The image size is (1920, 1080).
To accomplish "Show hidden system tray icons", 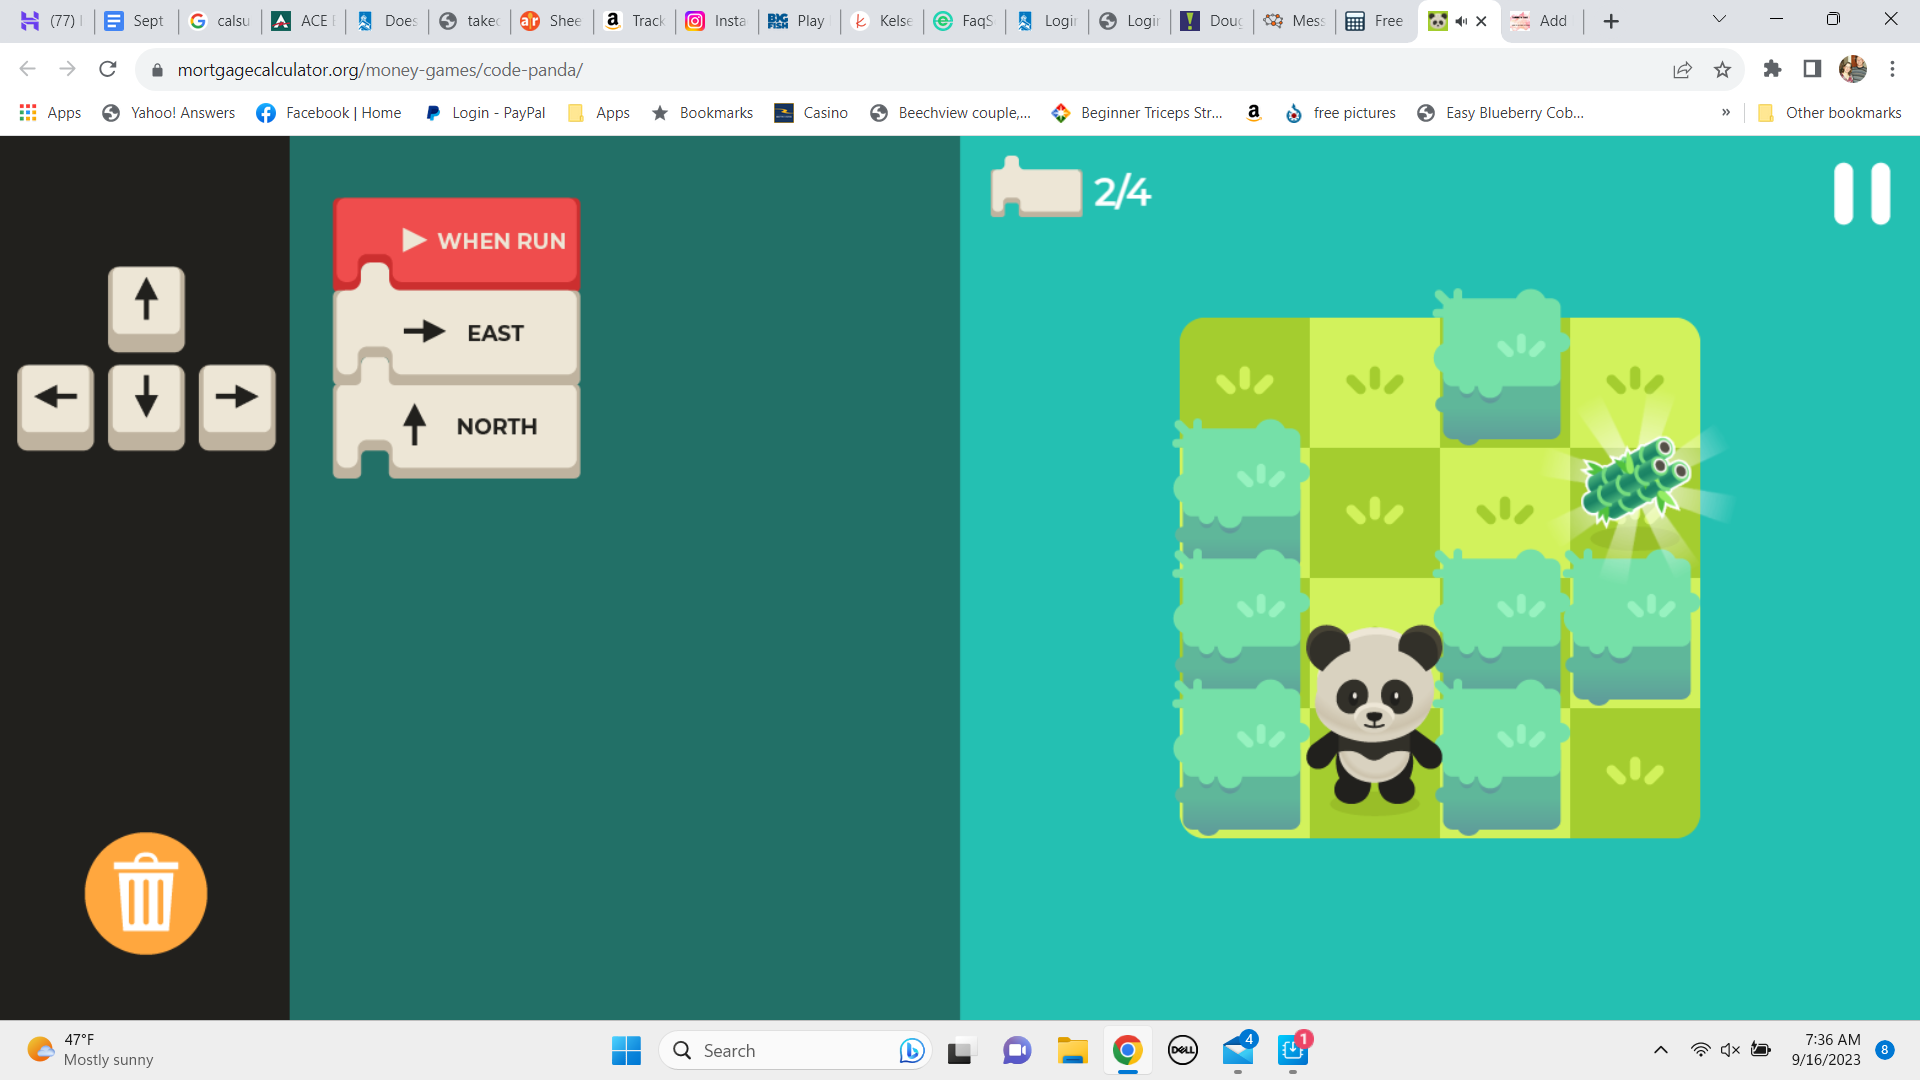I will point(1660,1050).
